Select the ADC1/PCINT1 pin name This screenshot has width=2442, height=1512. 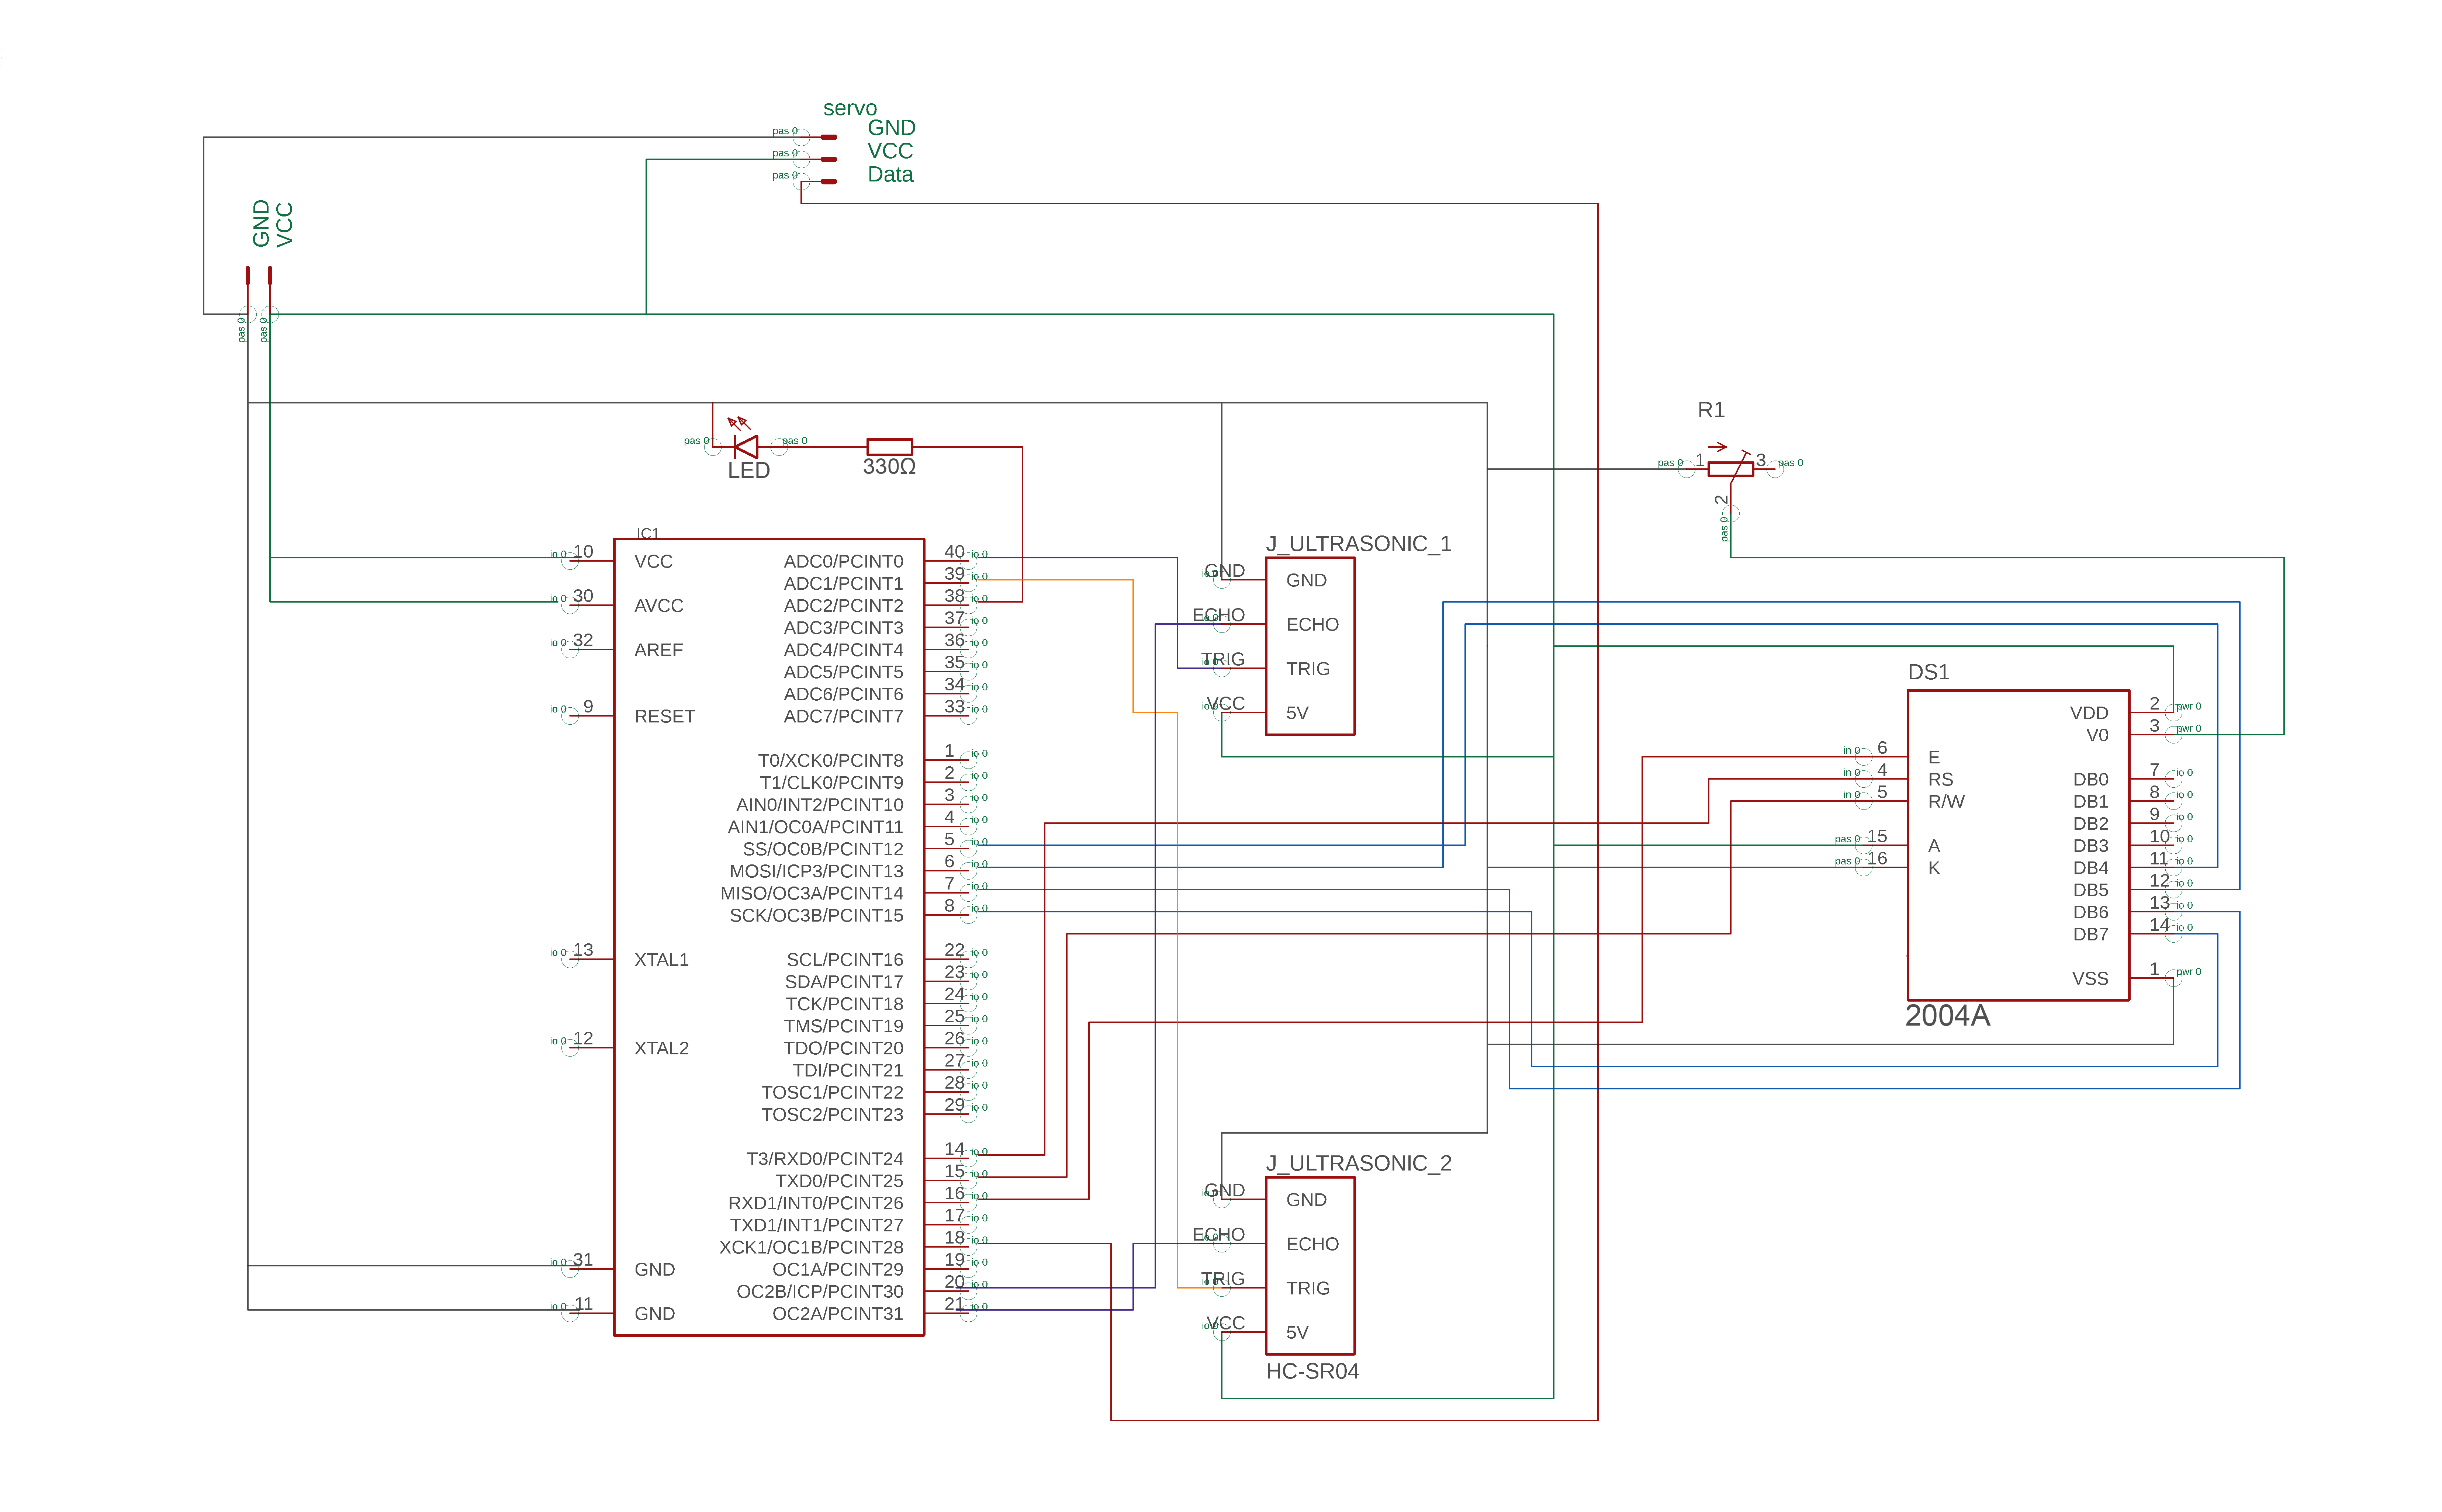pyautogui.click(x=843, y=584)
